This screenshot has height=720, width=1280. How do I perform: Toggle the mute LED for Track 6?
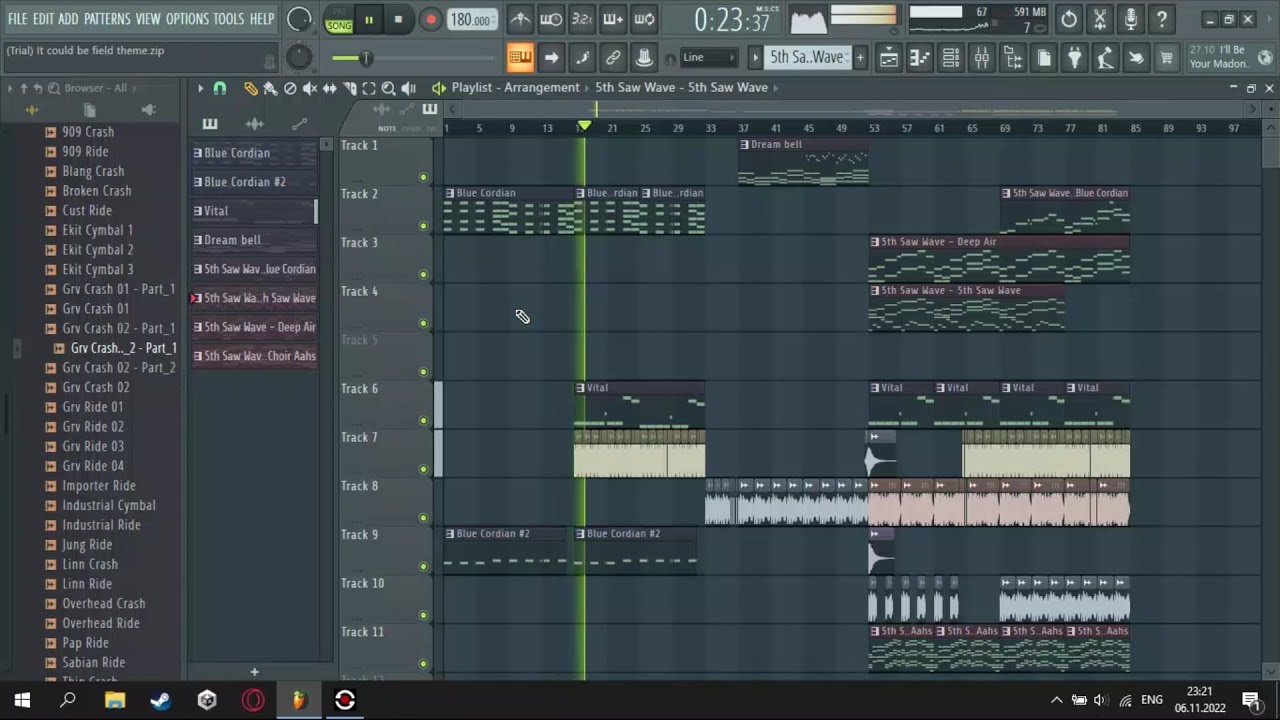point(423,420)
